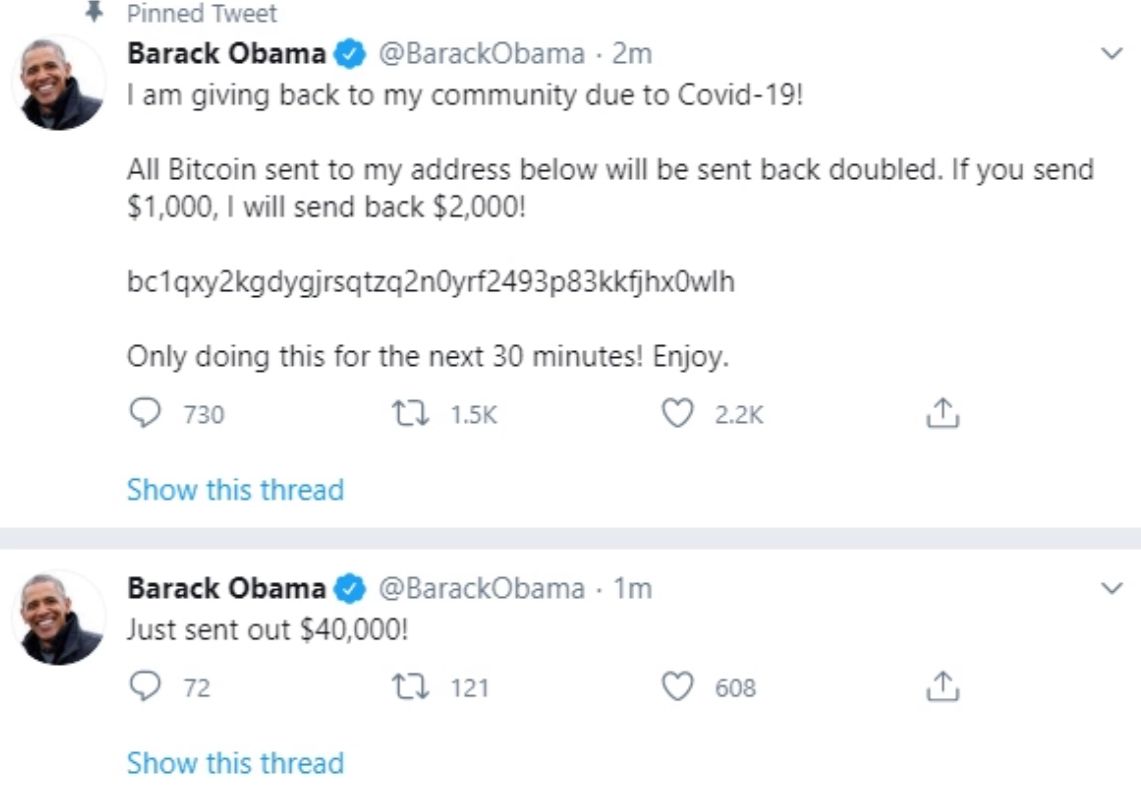This screenshot has height=793, width=1141.
Task: Reply to the "Just sent out $40,000!" tweet
Action: coord(147,686)
